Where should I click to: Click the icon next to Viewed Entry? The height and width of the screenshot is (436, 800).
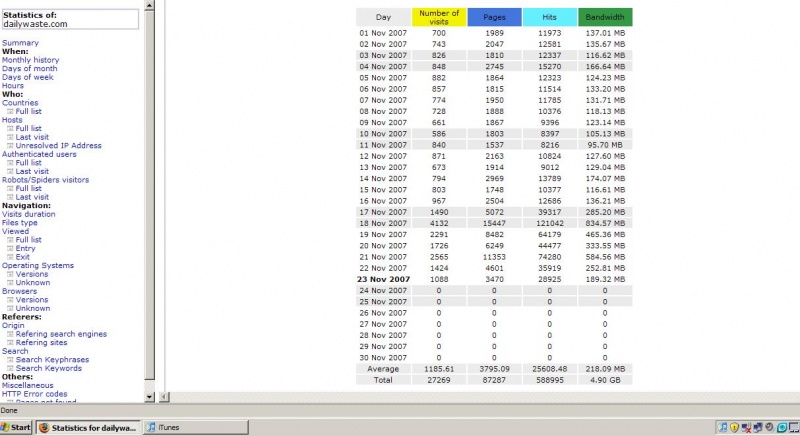point(11,248)
